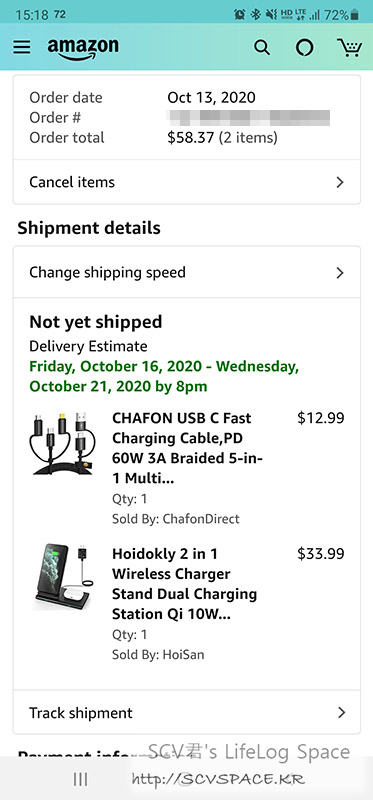The height and width of the screenshot is (800, 373).
Task: Expand Track shipment chevron
Action: (341, 713)
